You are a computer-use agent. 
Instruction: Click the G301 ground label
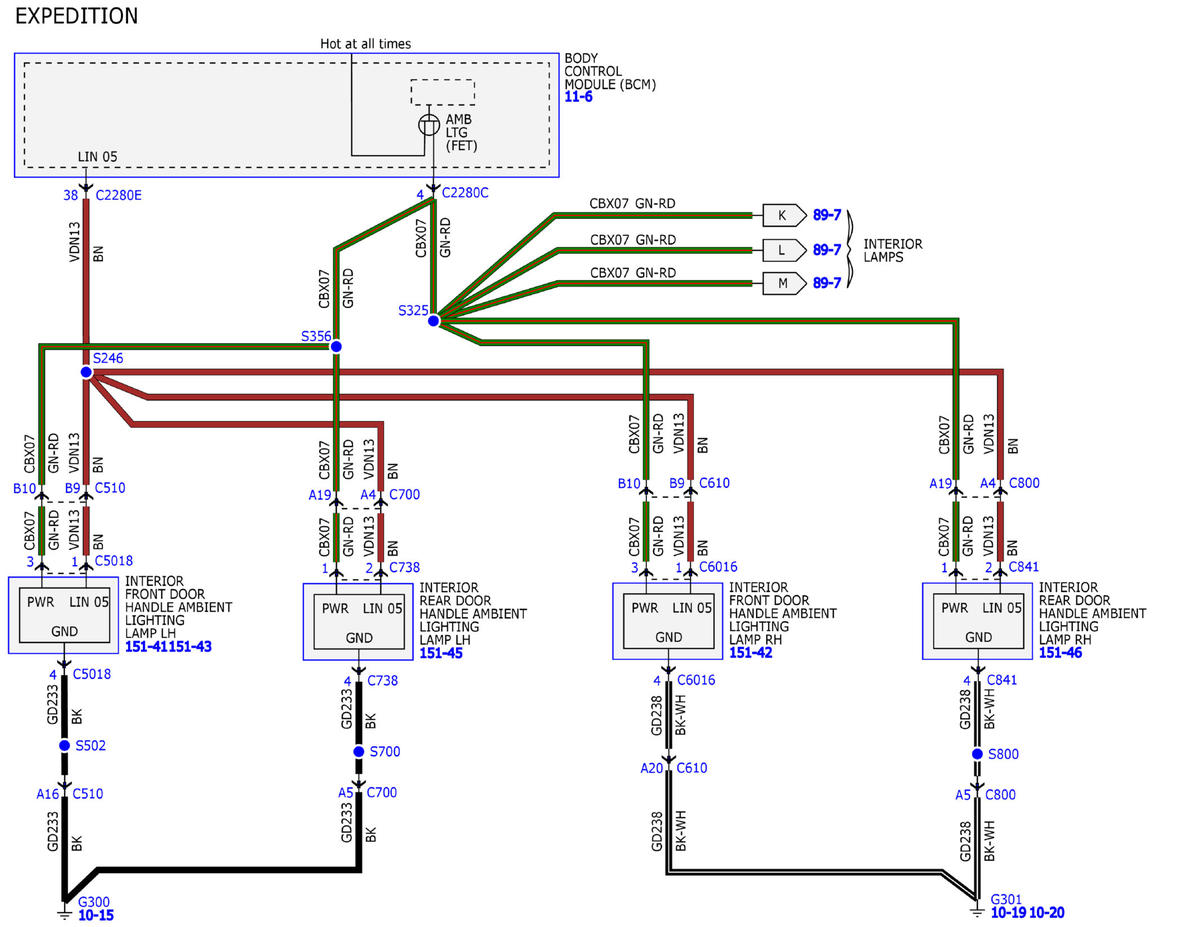click(x=1006, y=900)
